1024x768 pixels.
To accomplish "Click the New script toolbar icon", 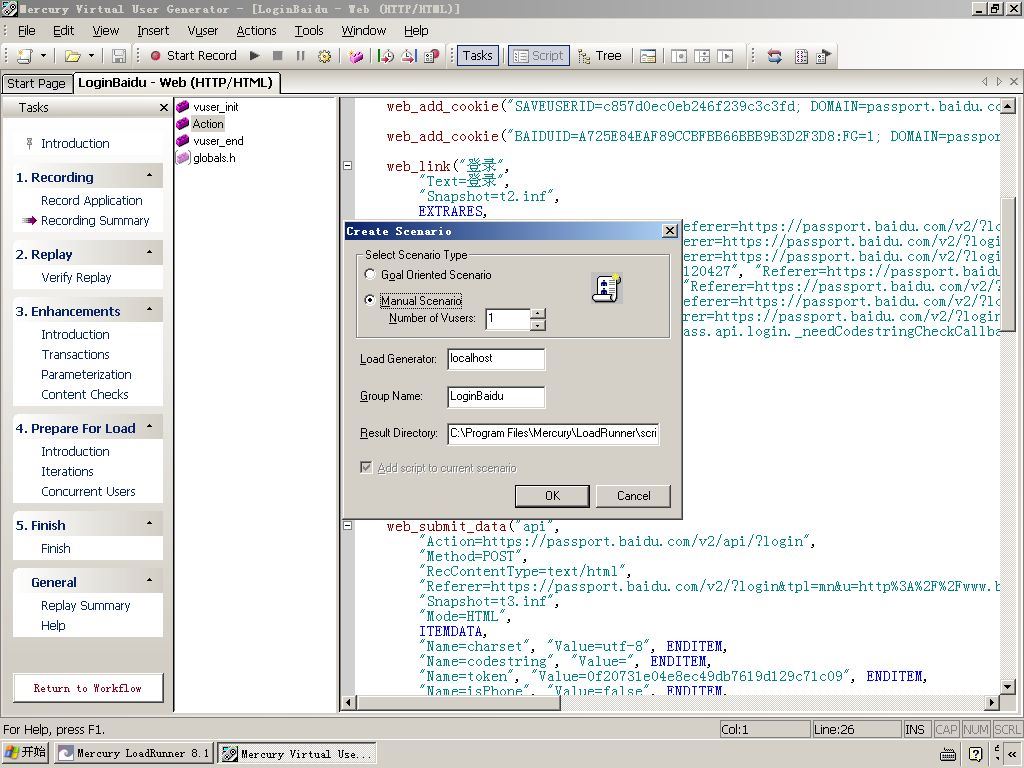I will [x=25, y=56].
